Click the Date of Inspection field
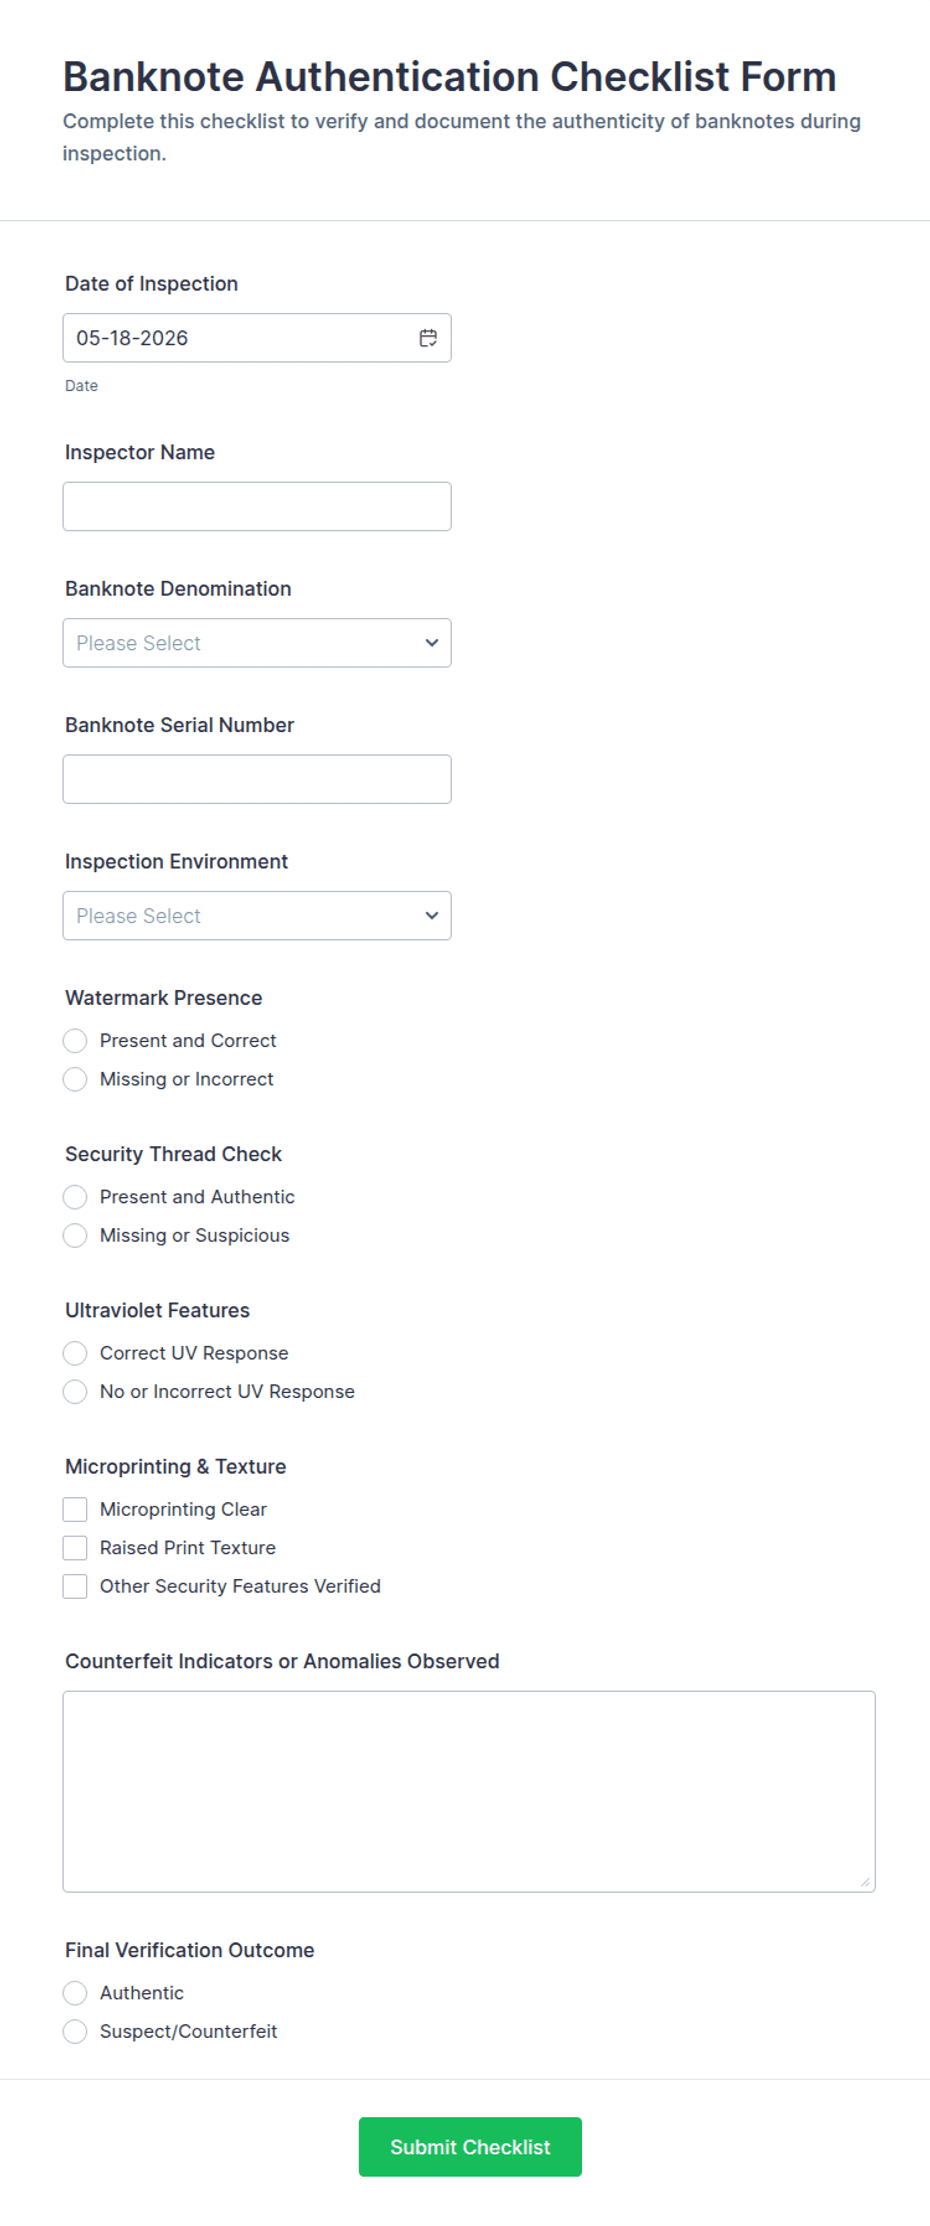Image resolution: width=930 pixels, height=2226 pixels. pos(257,338)
